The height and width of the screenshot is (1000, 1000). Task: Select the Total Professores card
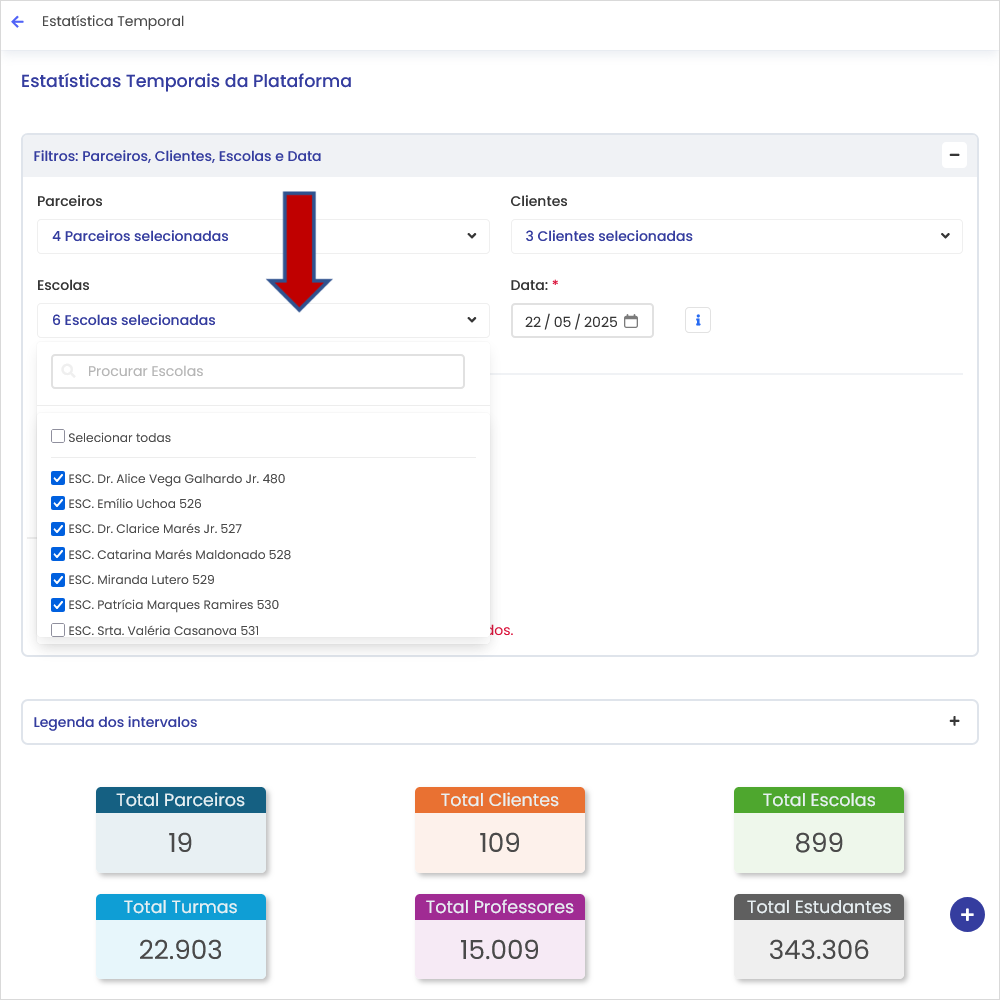[500, 936]
